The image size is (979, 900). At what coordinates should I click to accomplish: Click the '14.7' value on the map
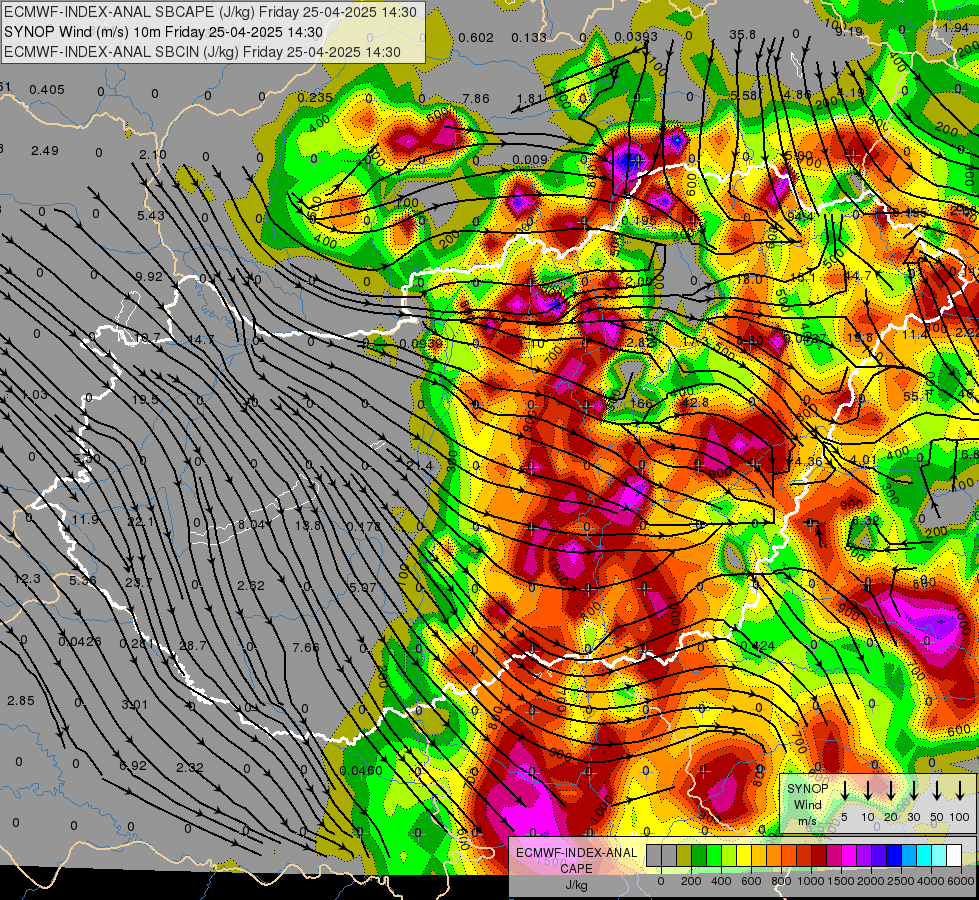pyautogui.click(x=201, y=340)
